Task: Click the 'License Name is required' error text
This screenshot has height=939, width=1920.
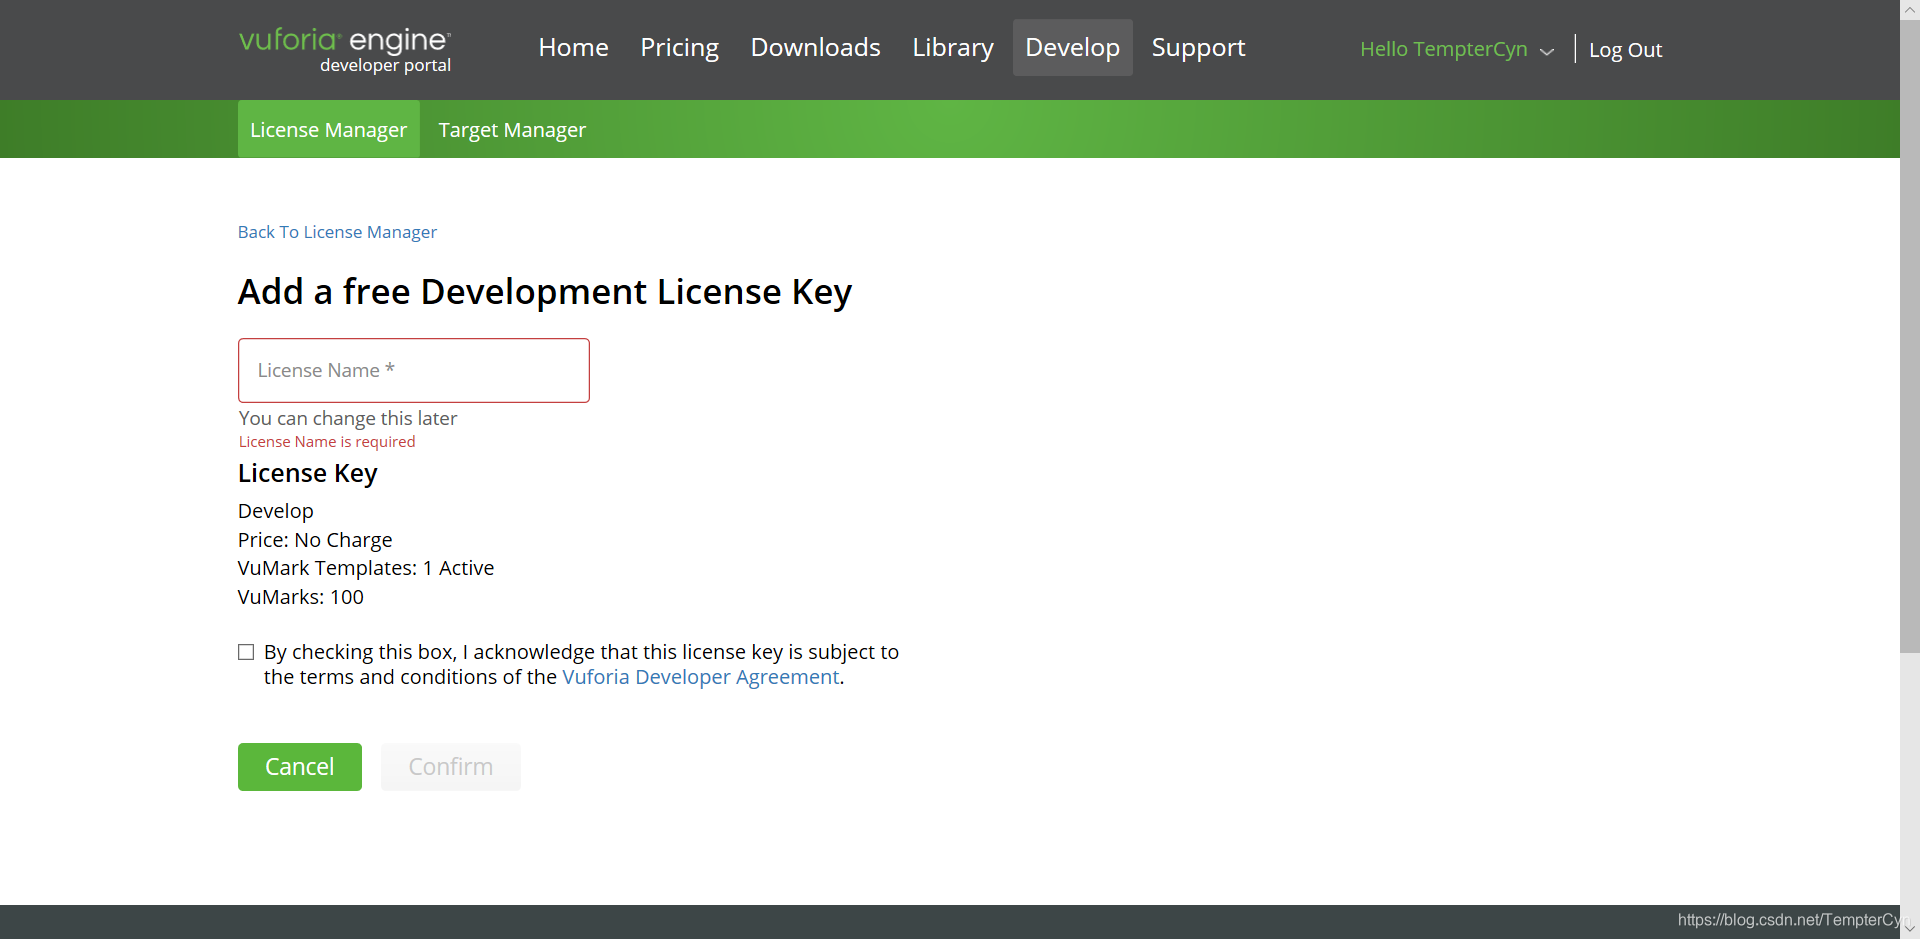Action: 327,442
